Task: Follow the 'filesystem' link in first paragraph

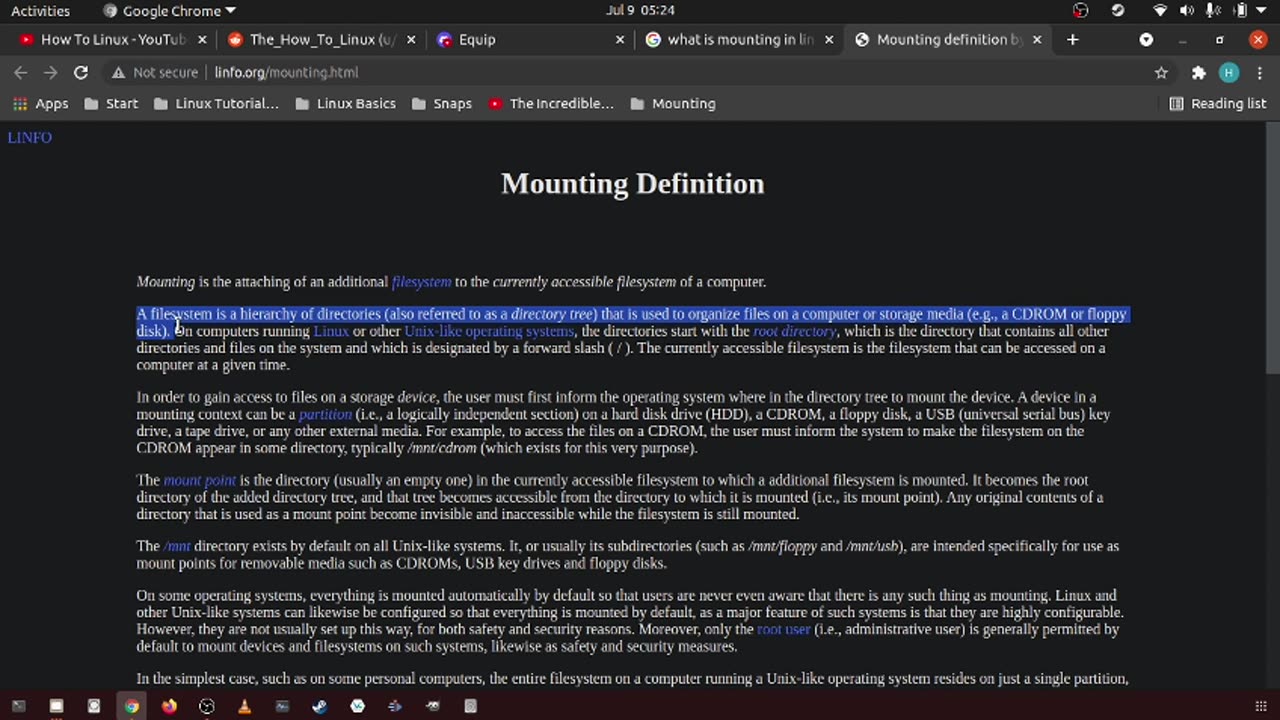Action: [x=421, y=282]
